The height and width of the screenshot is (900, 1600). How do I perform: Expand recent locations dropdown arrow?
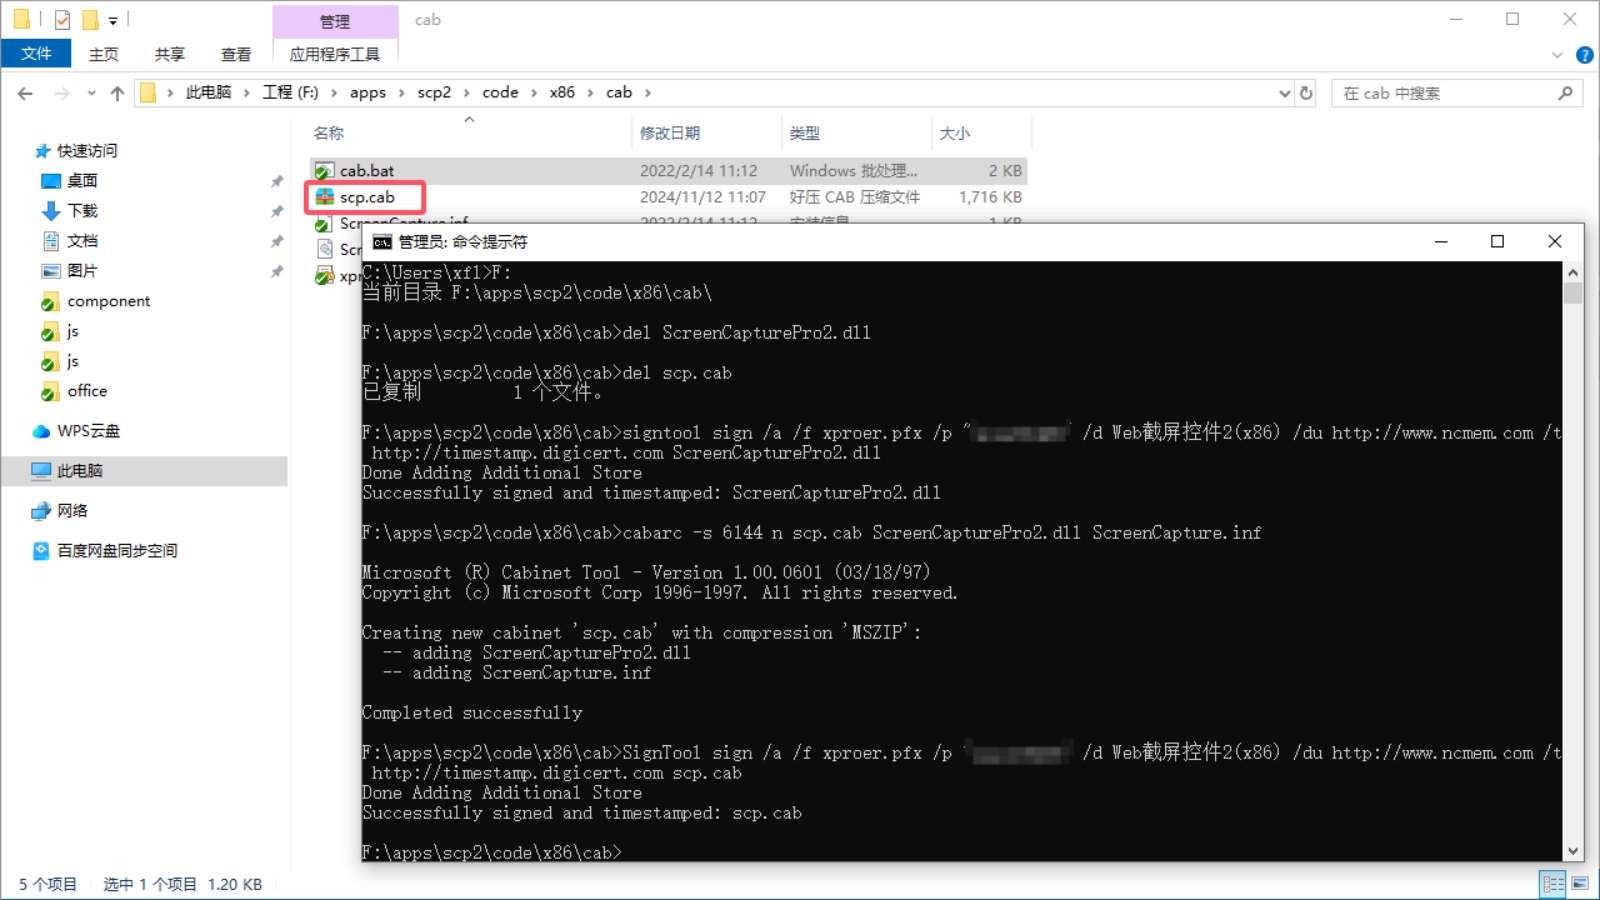coord(91,93)
